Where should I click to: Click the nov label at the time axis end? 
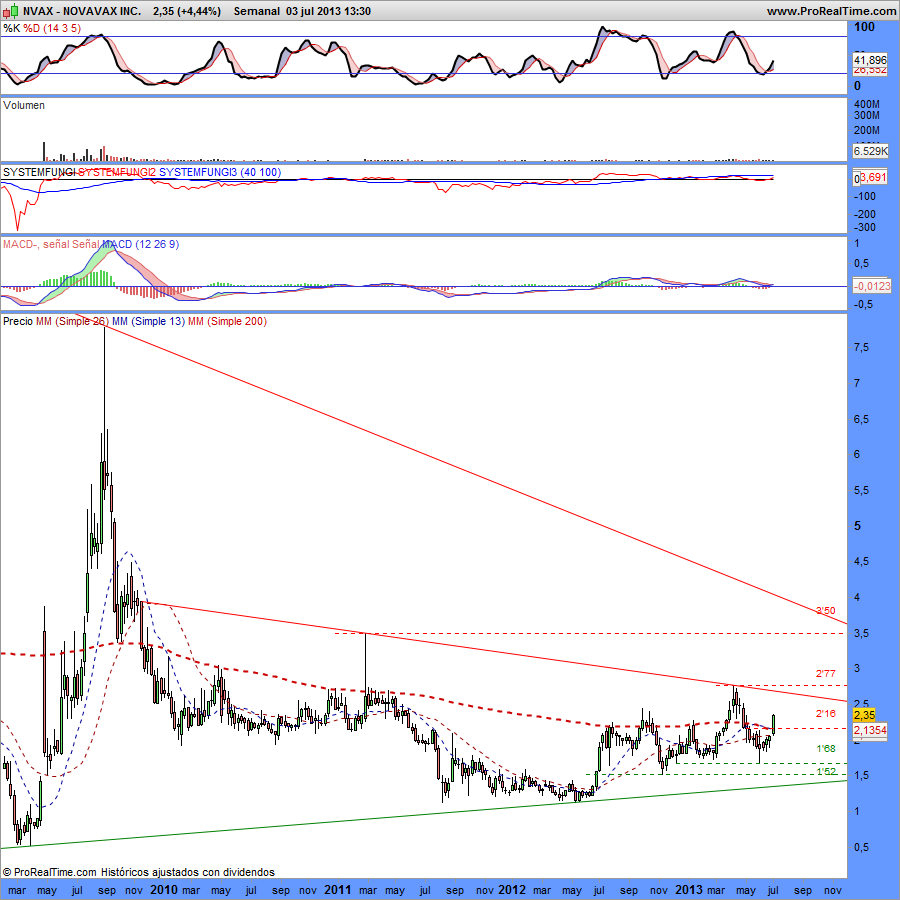click(832, 890)
